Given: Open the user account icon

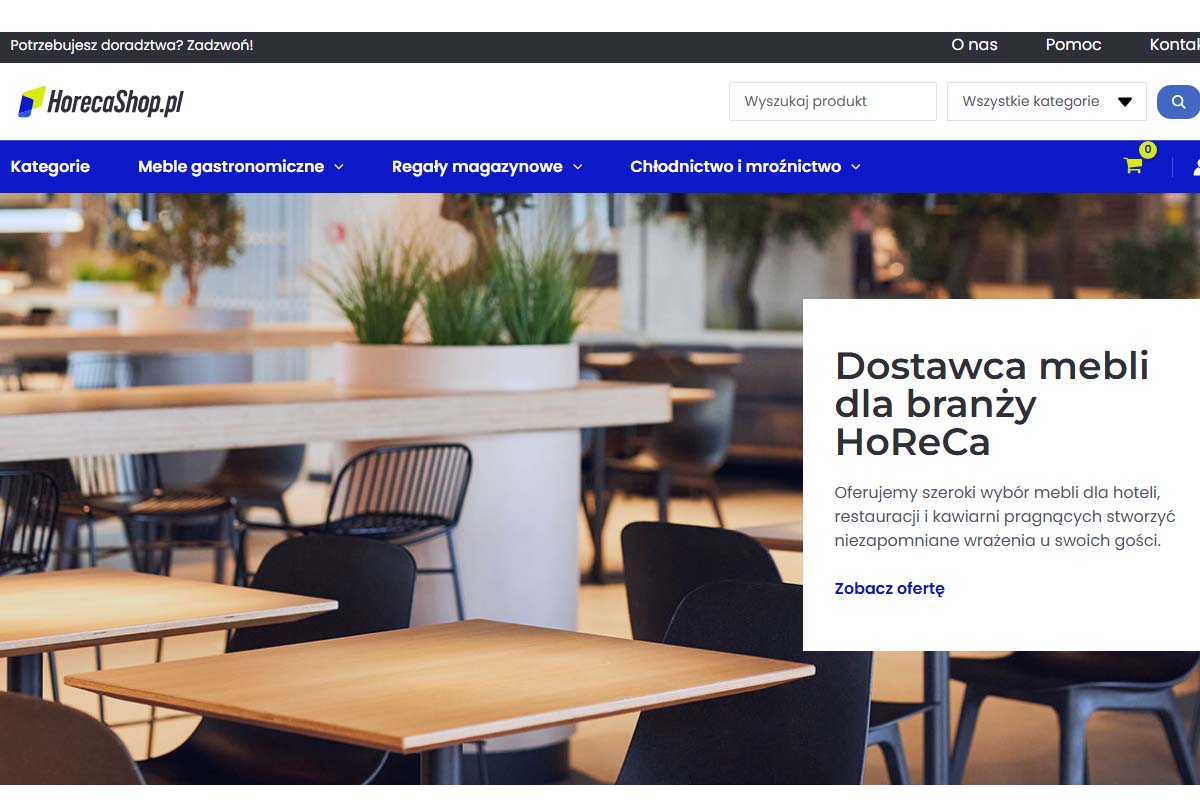Looking at the screenshot, I should [x=1196, y=167].
